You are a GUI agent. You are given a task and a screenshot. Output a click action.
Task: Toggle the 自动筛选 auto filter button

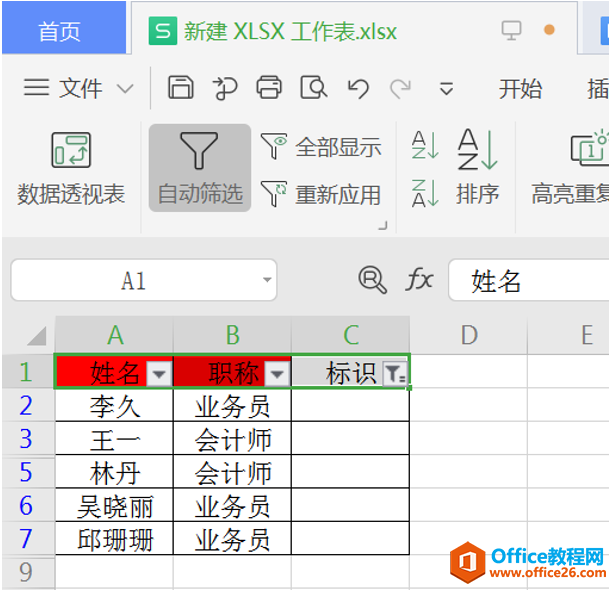(x=200, y=168)
